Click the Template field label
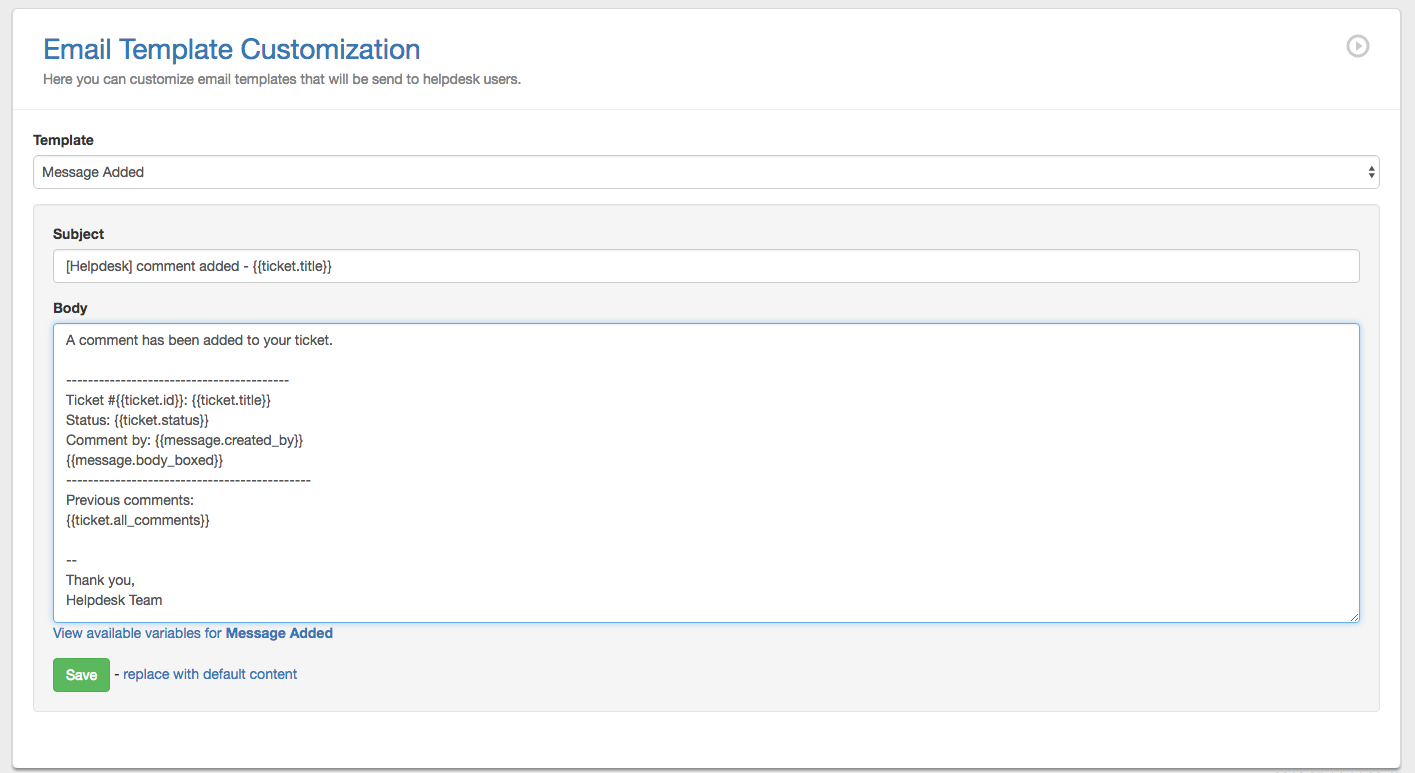This screenshot has height=773, width=1415. (x=63, y=140)
